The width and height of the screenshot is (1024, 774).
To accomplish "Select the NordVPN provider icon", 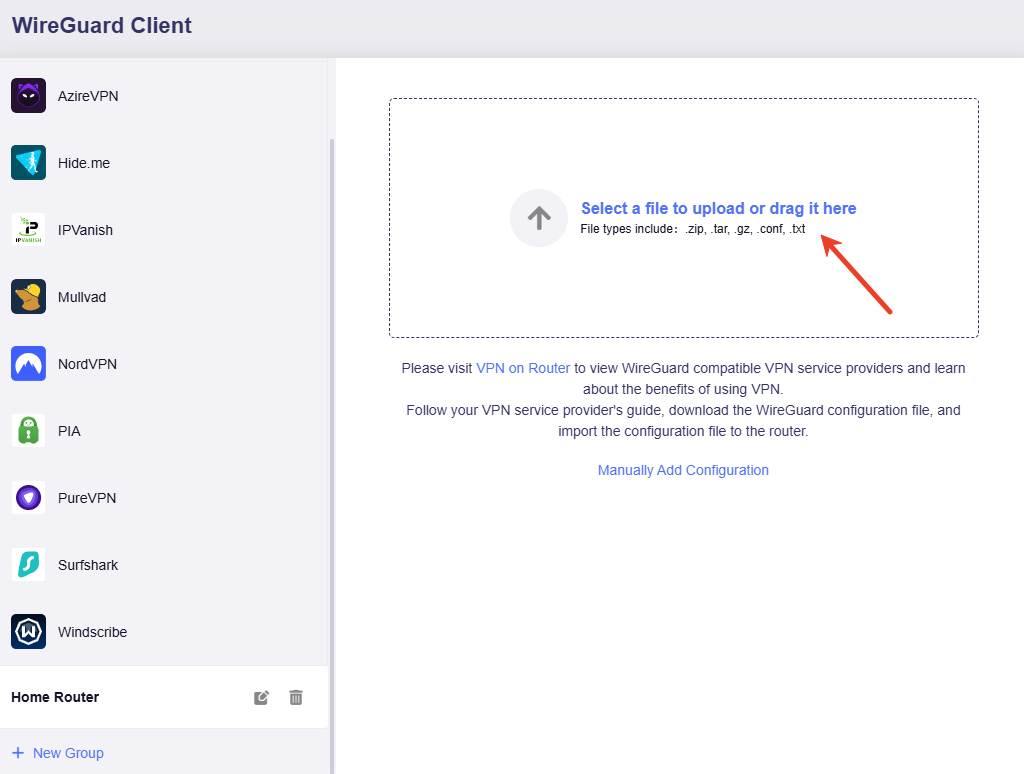I will (x=28, y=363).
